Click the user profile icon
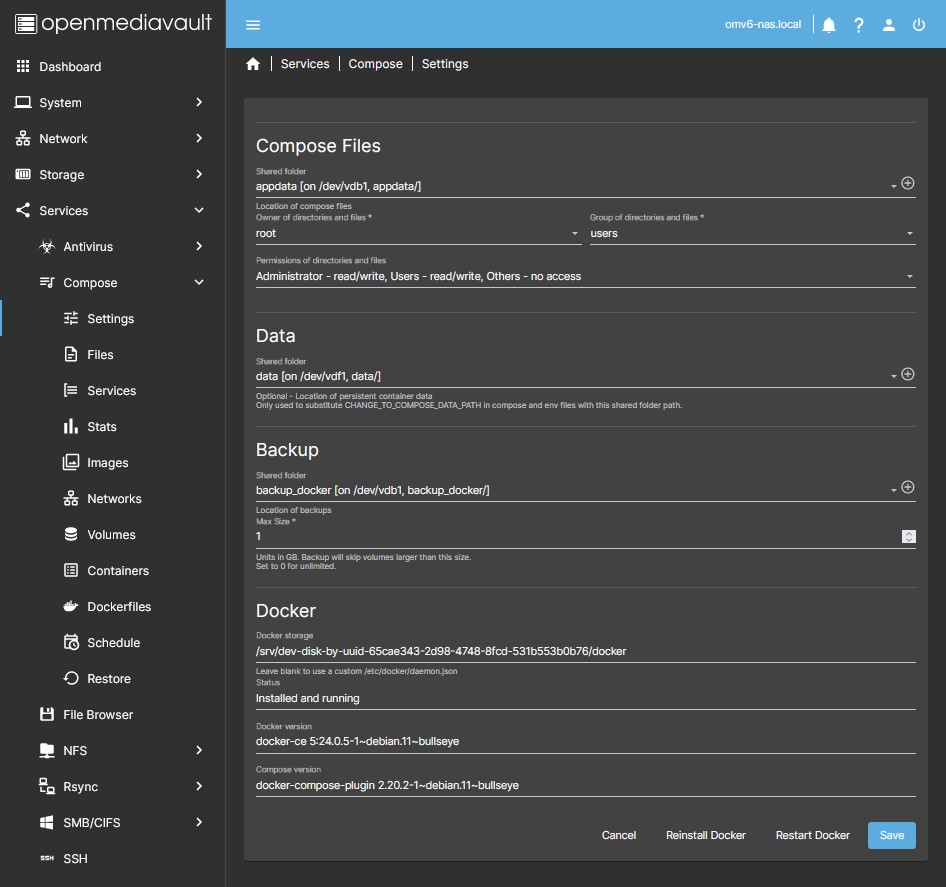This screenshot has height=887, width=946. 889,25
